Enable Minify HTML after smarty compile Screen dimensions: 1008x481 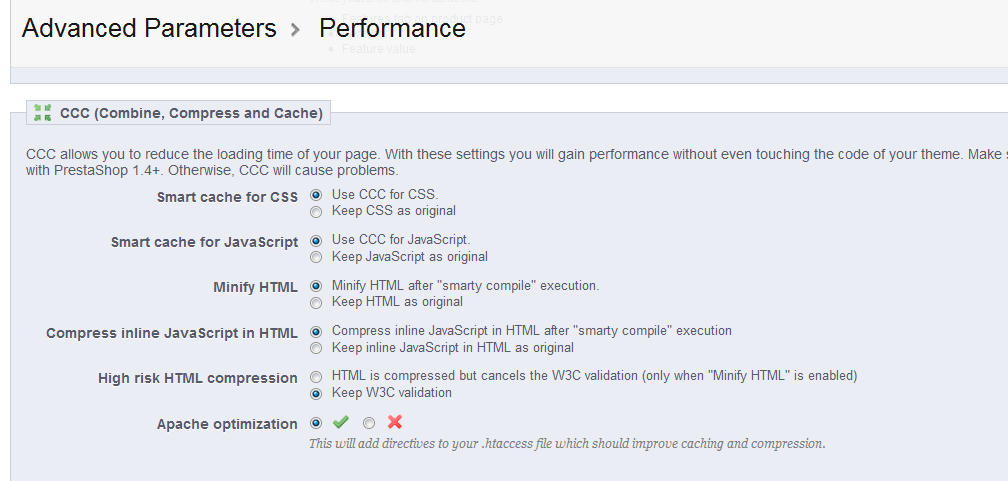316,286
